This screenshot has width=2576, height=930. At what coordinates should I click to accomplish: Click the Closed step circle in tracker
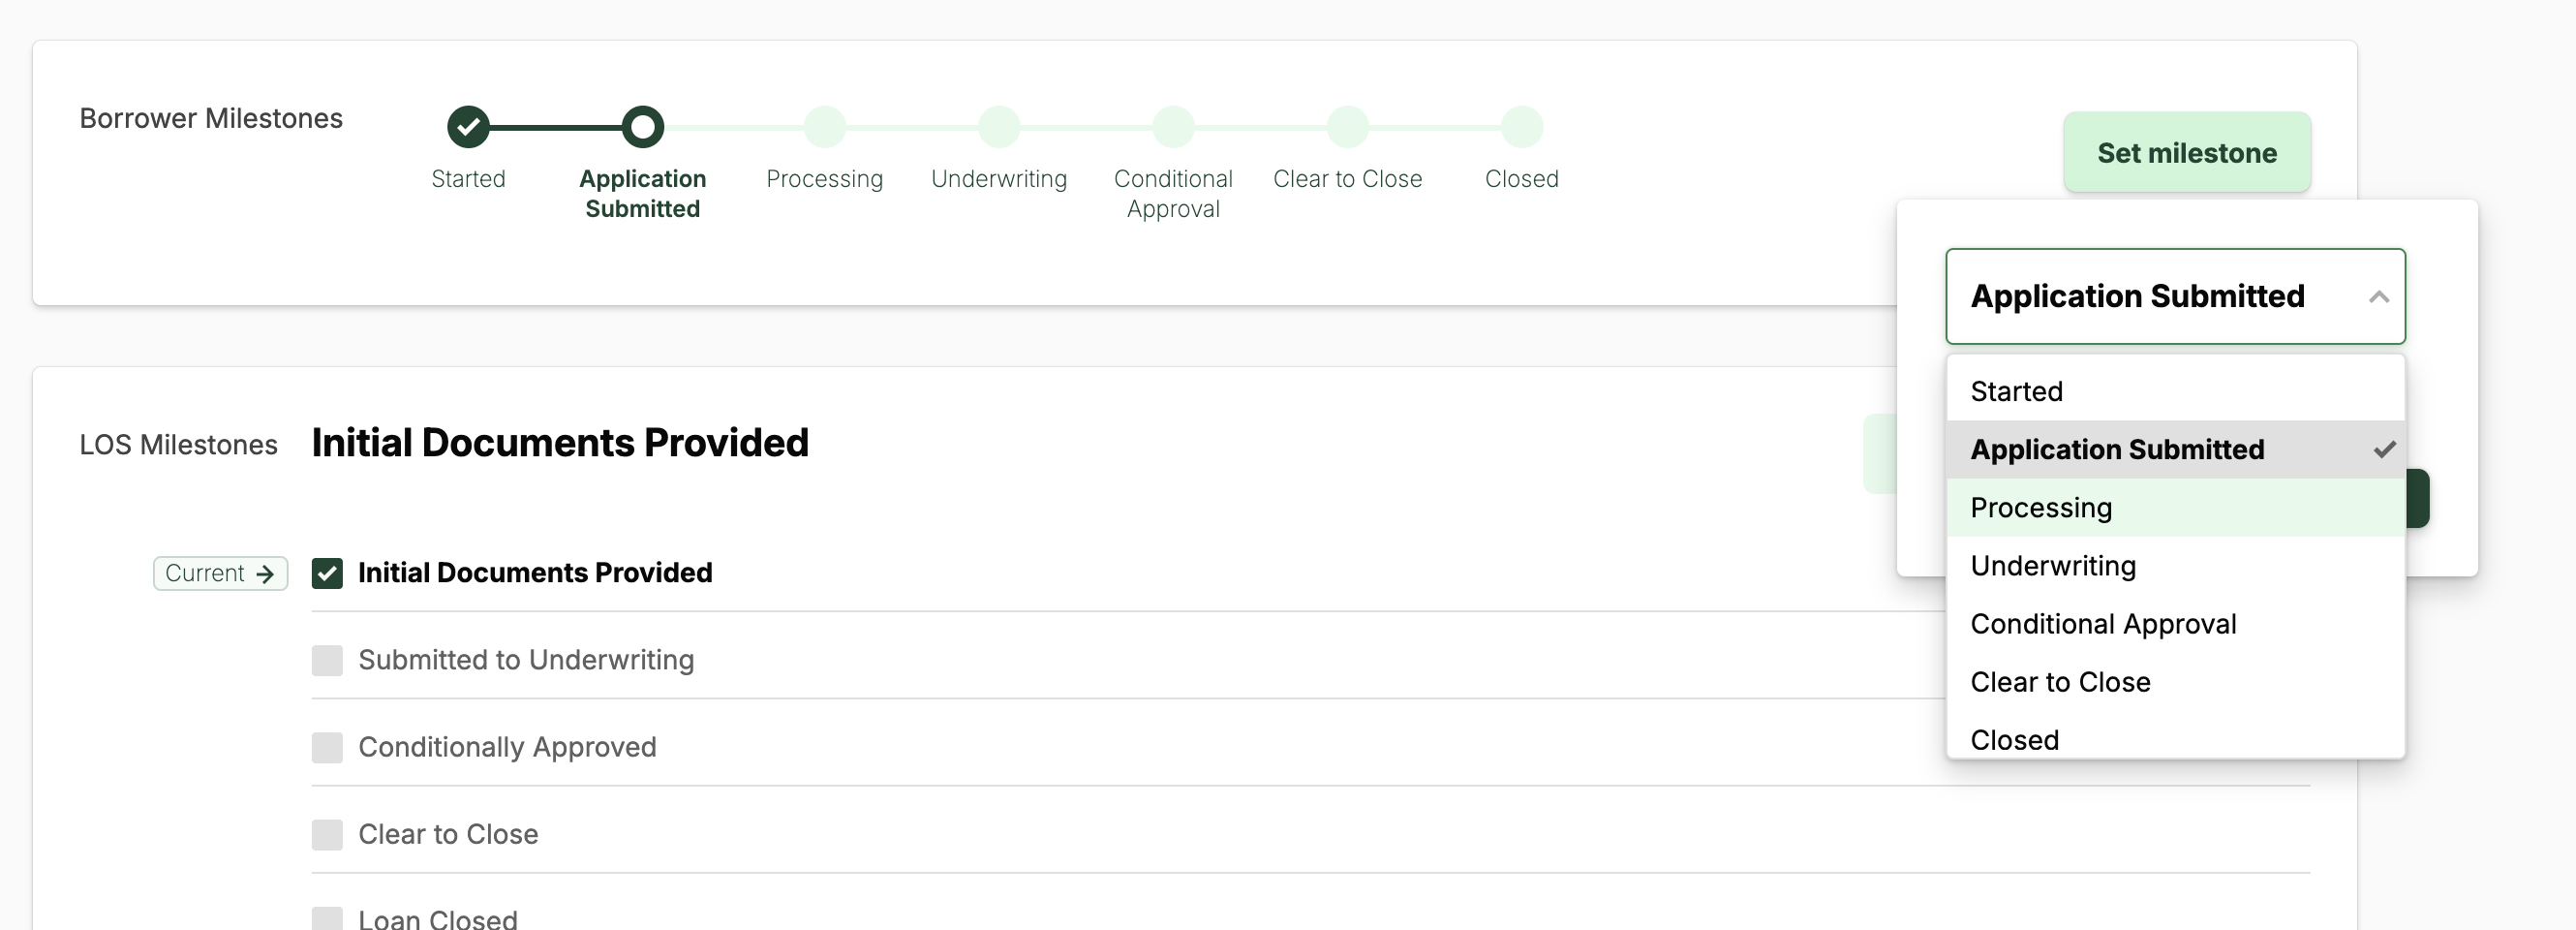click(x=1521, y=127)
